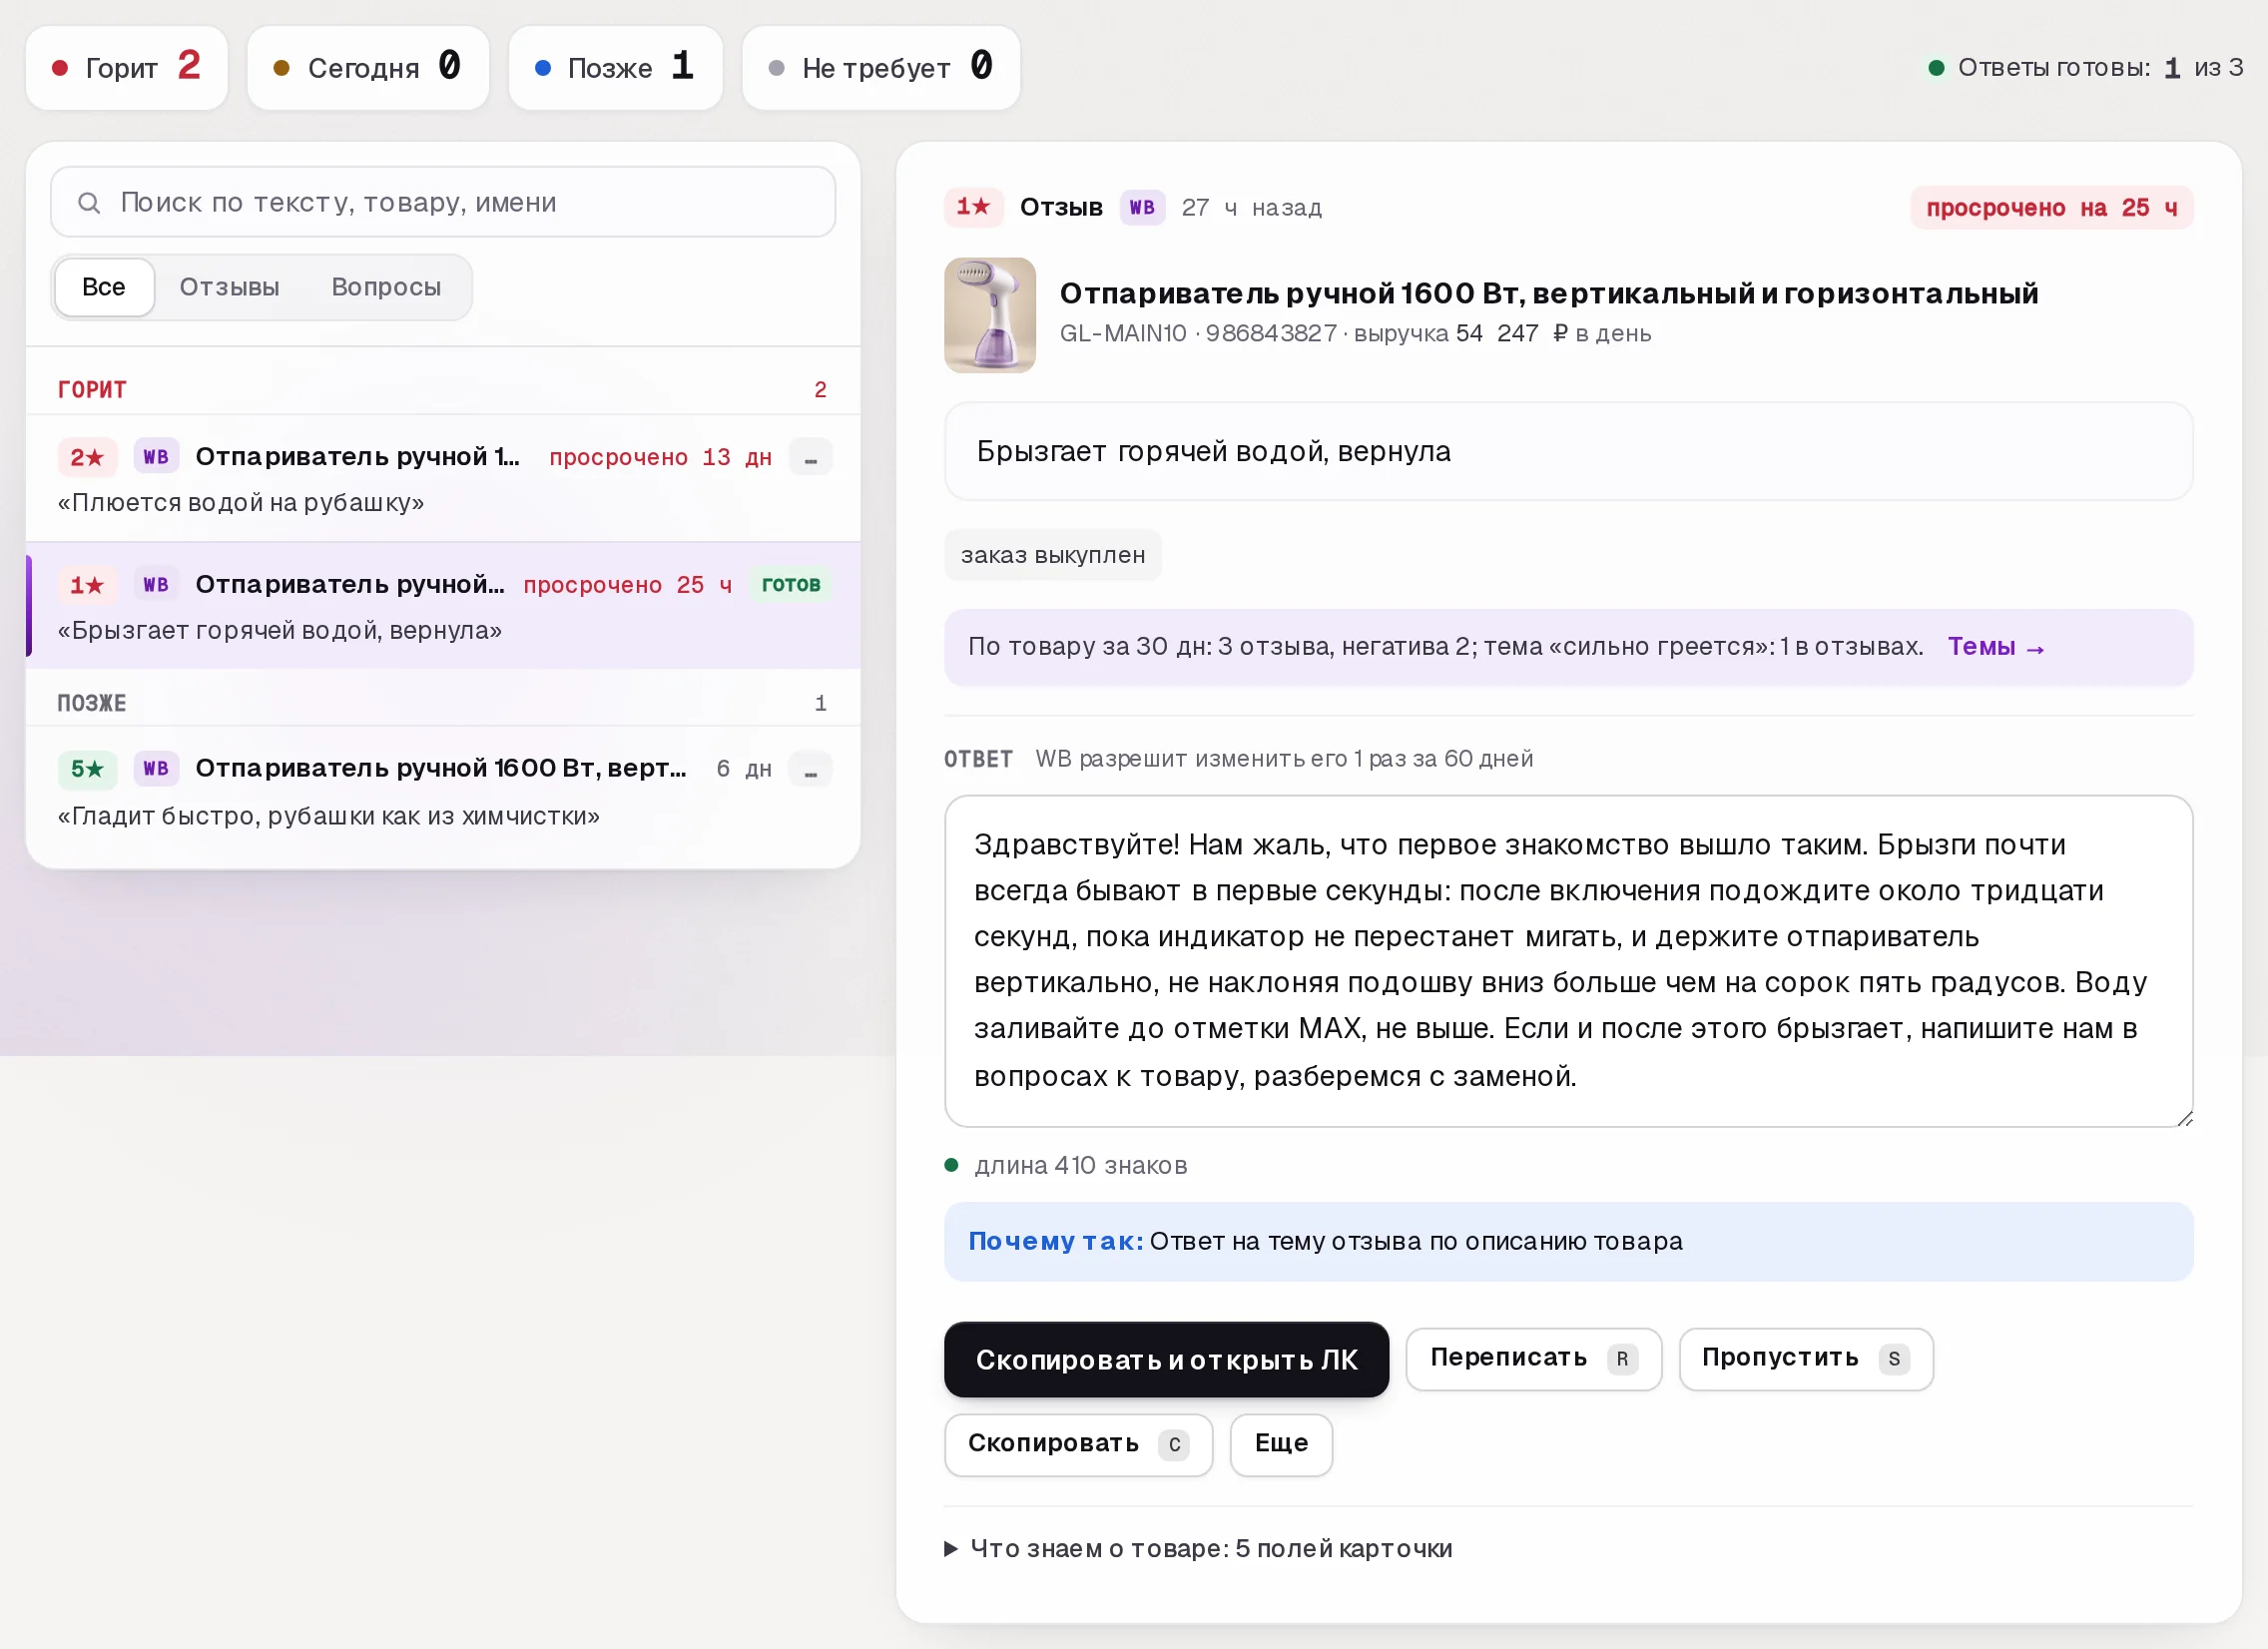Click the 2★ badge in the list

tap(87, 457)
